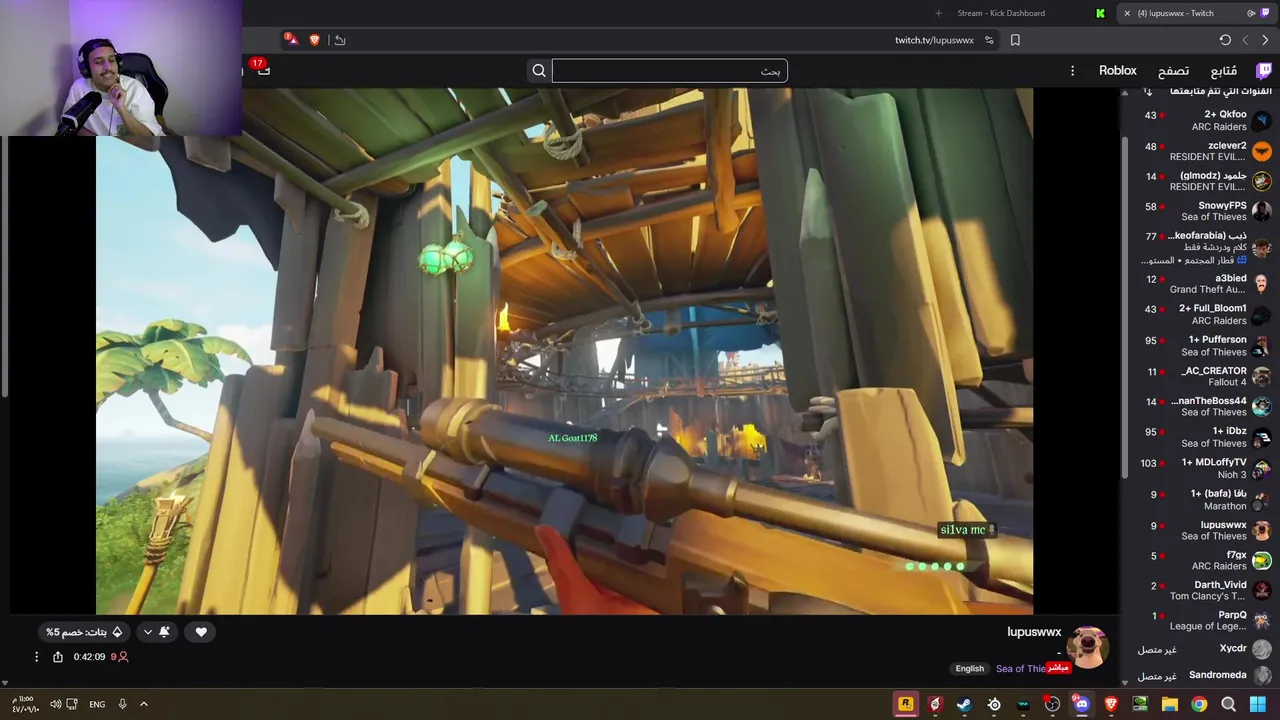This screenshot has width=1280, height=720.
Task: Open Brave Shields lion icon
Action: pyautogui.click(x=315, y=40)
